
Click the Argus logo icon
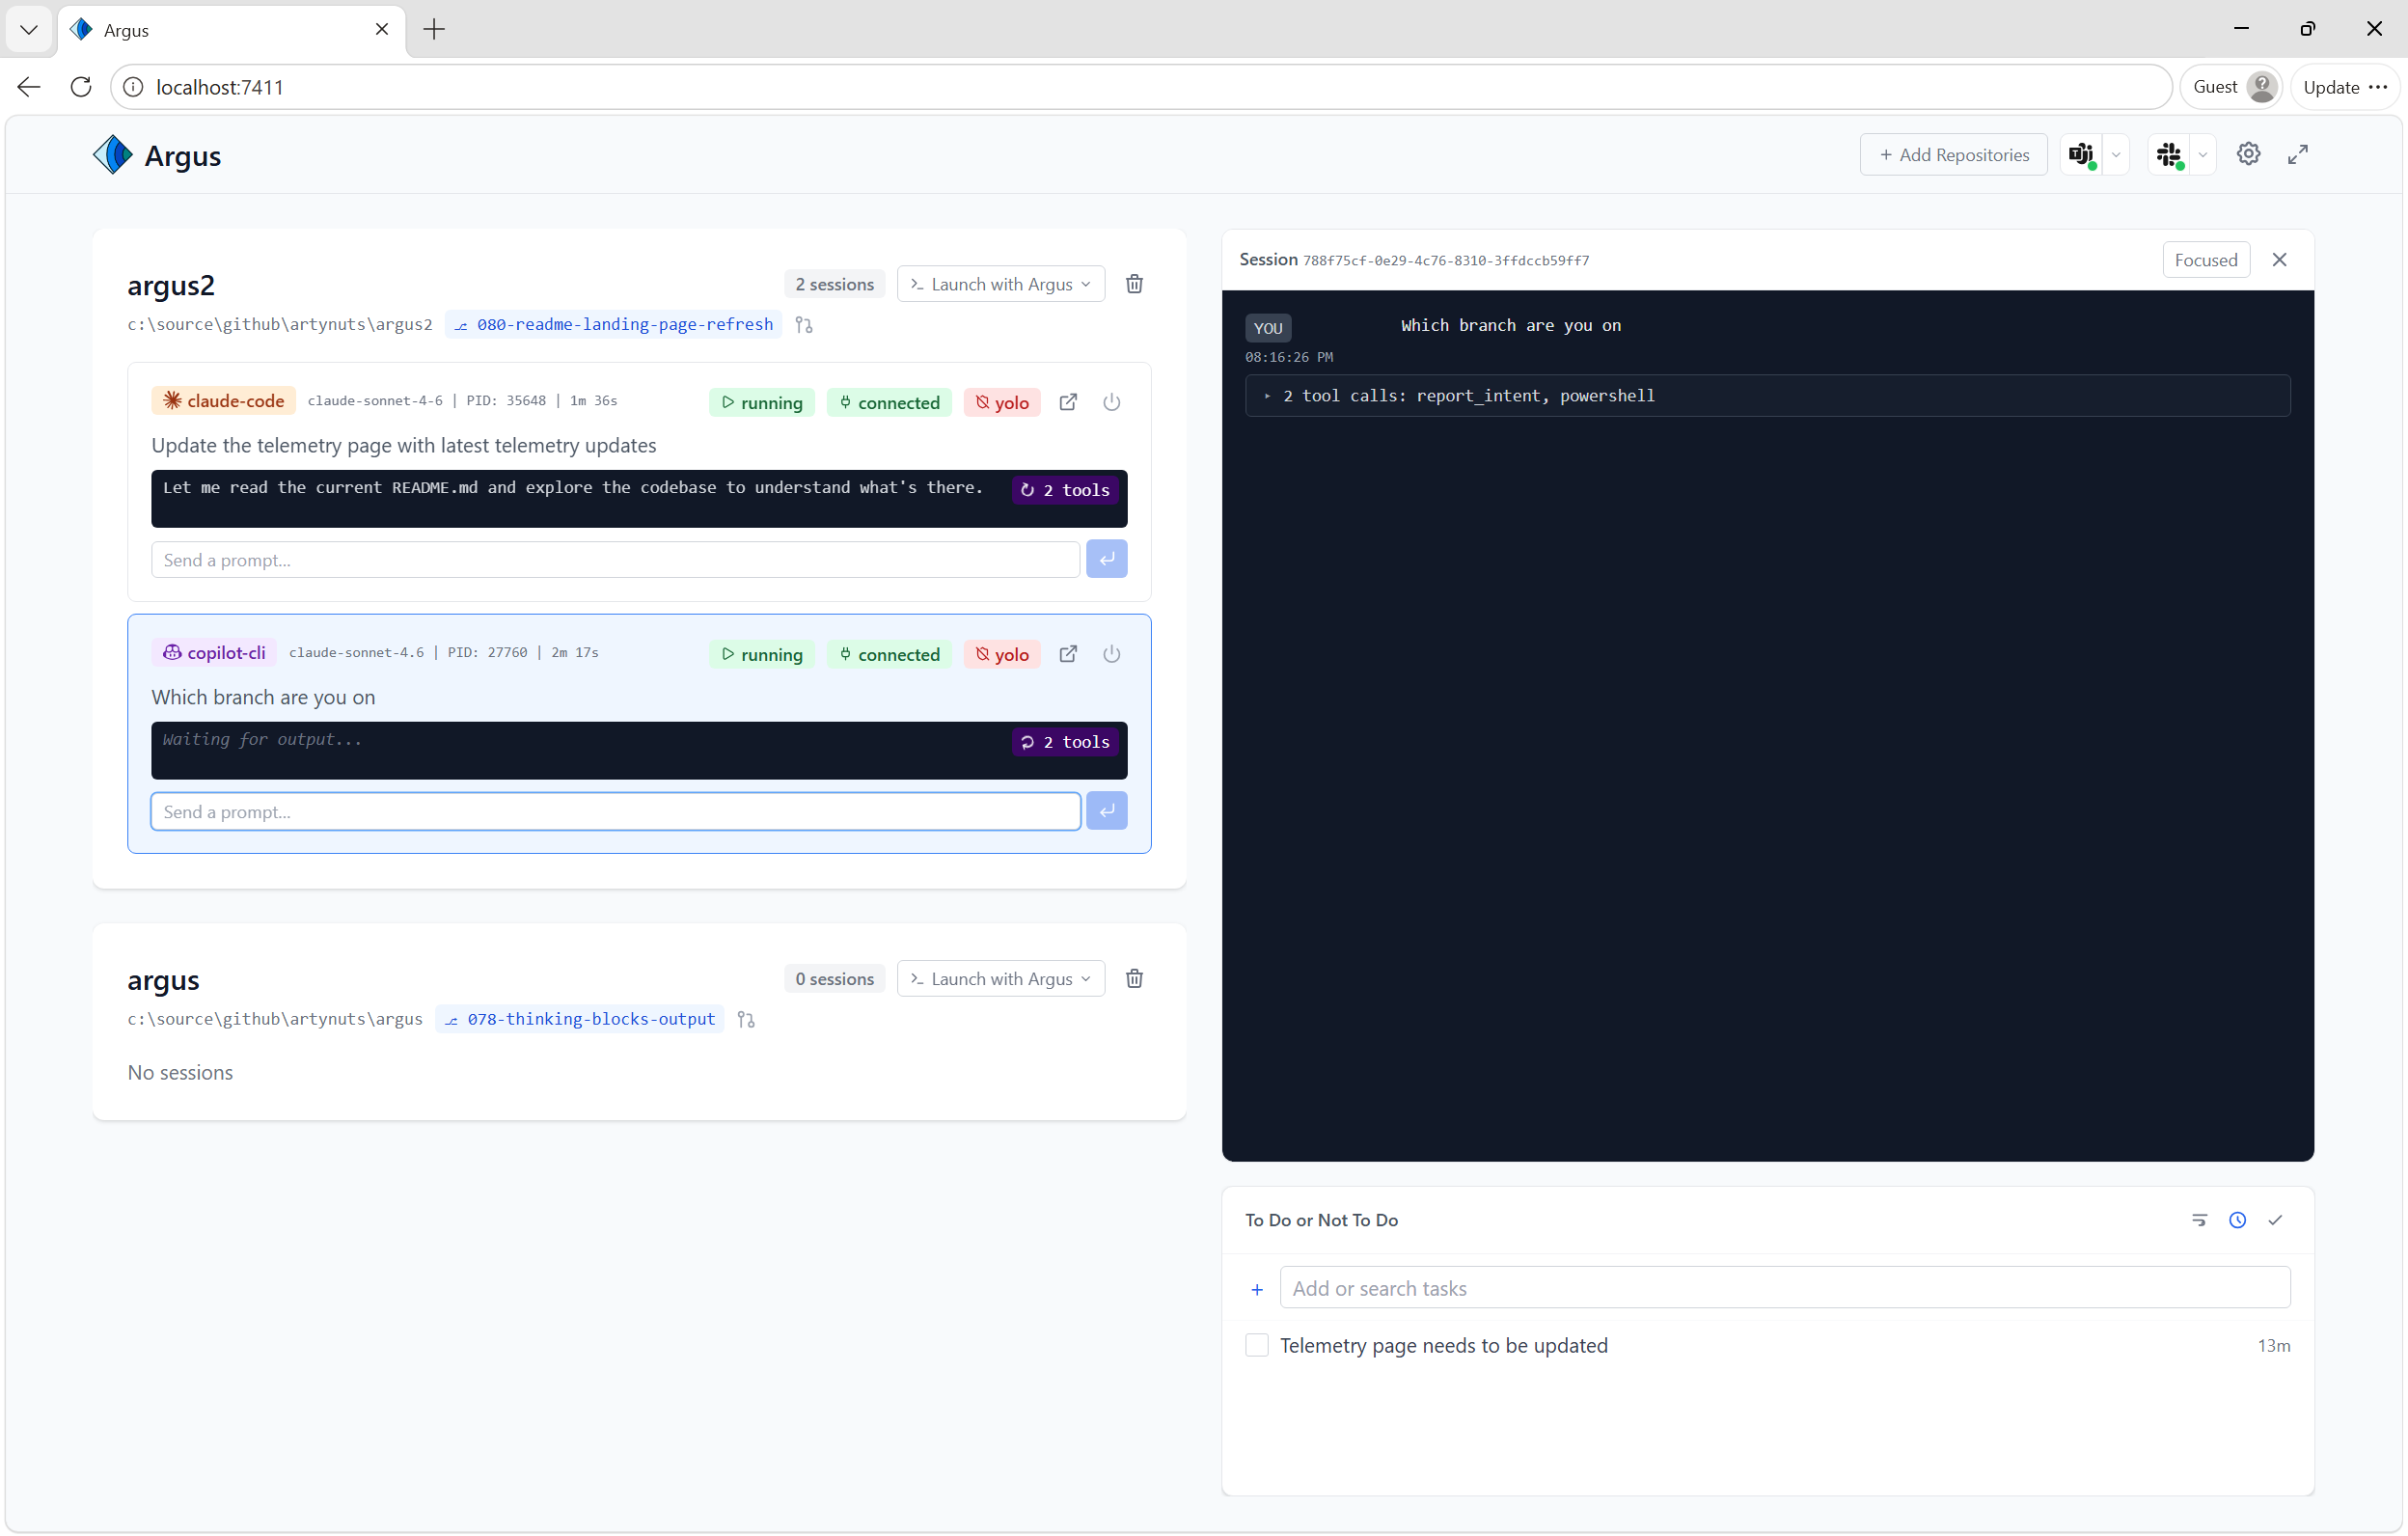pyautogui.click(x=112, y=155)
